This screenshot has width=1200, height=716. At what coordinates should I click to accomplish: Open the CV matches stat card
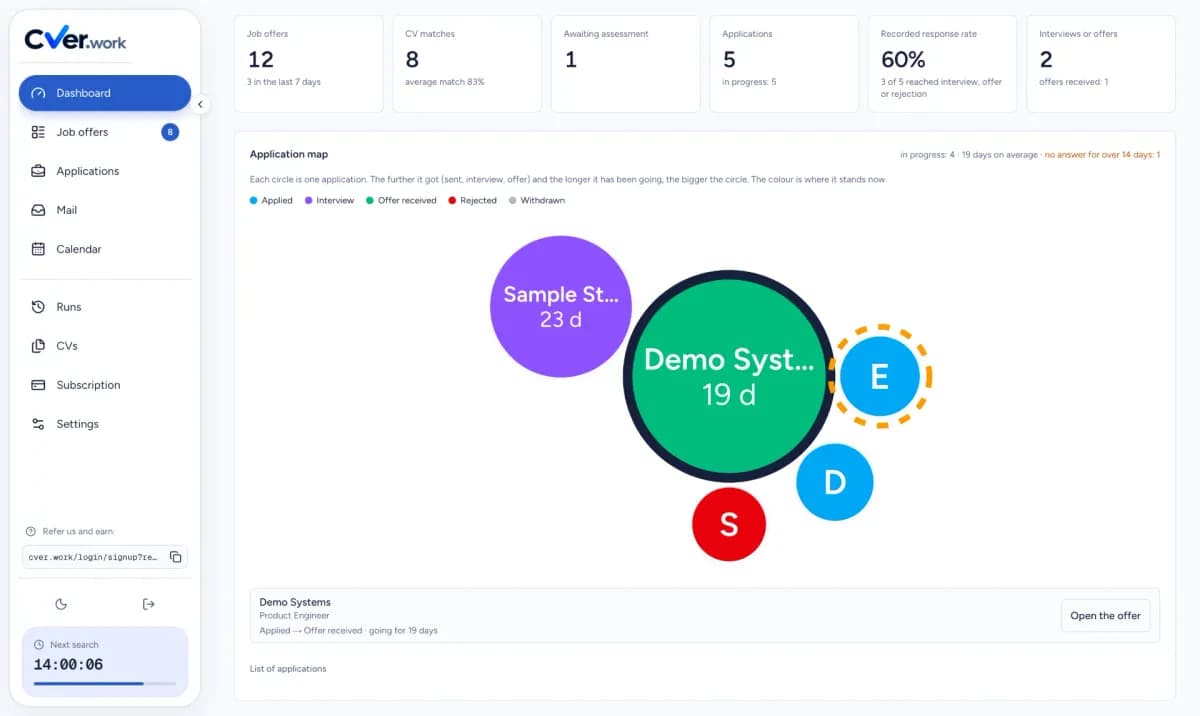pos(466,64)
